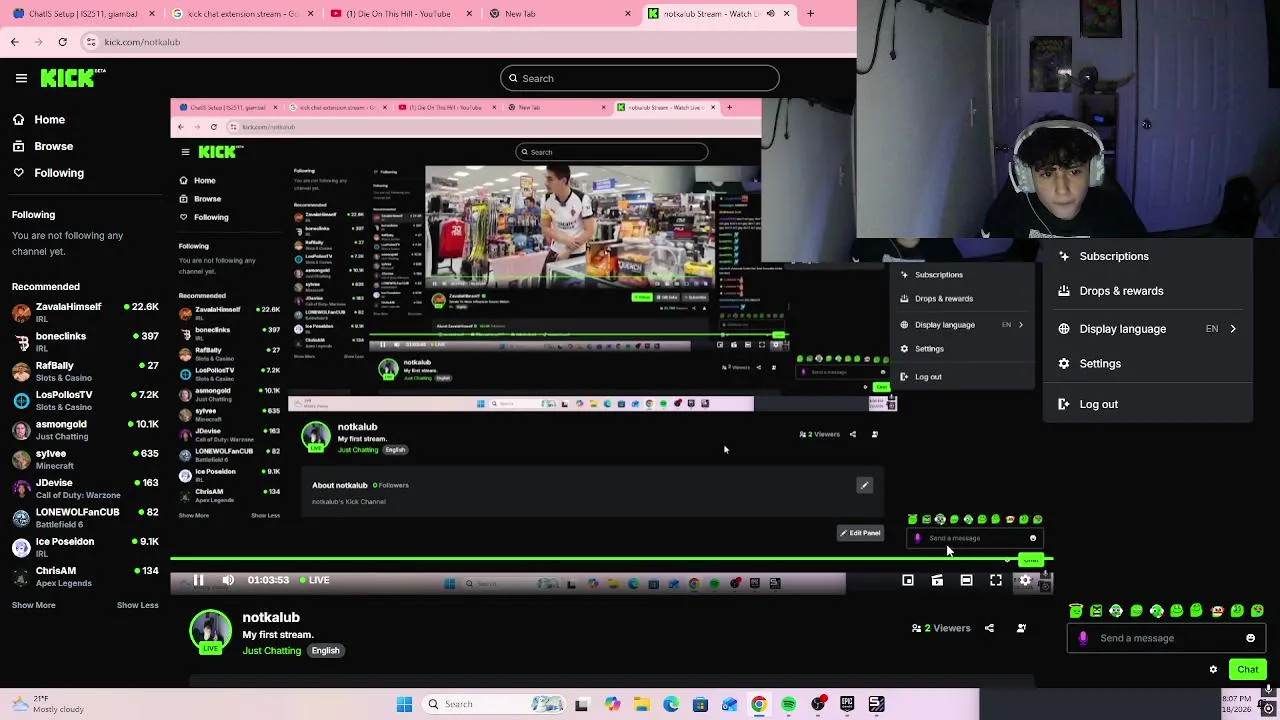Click the purple microphone icon in chat

[x=1083, y=638]
